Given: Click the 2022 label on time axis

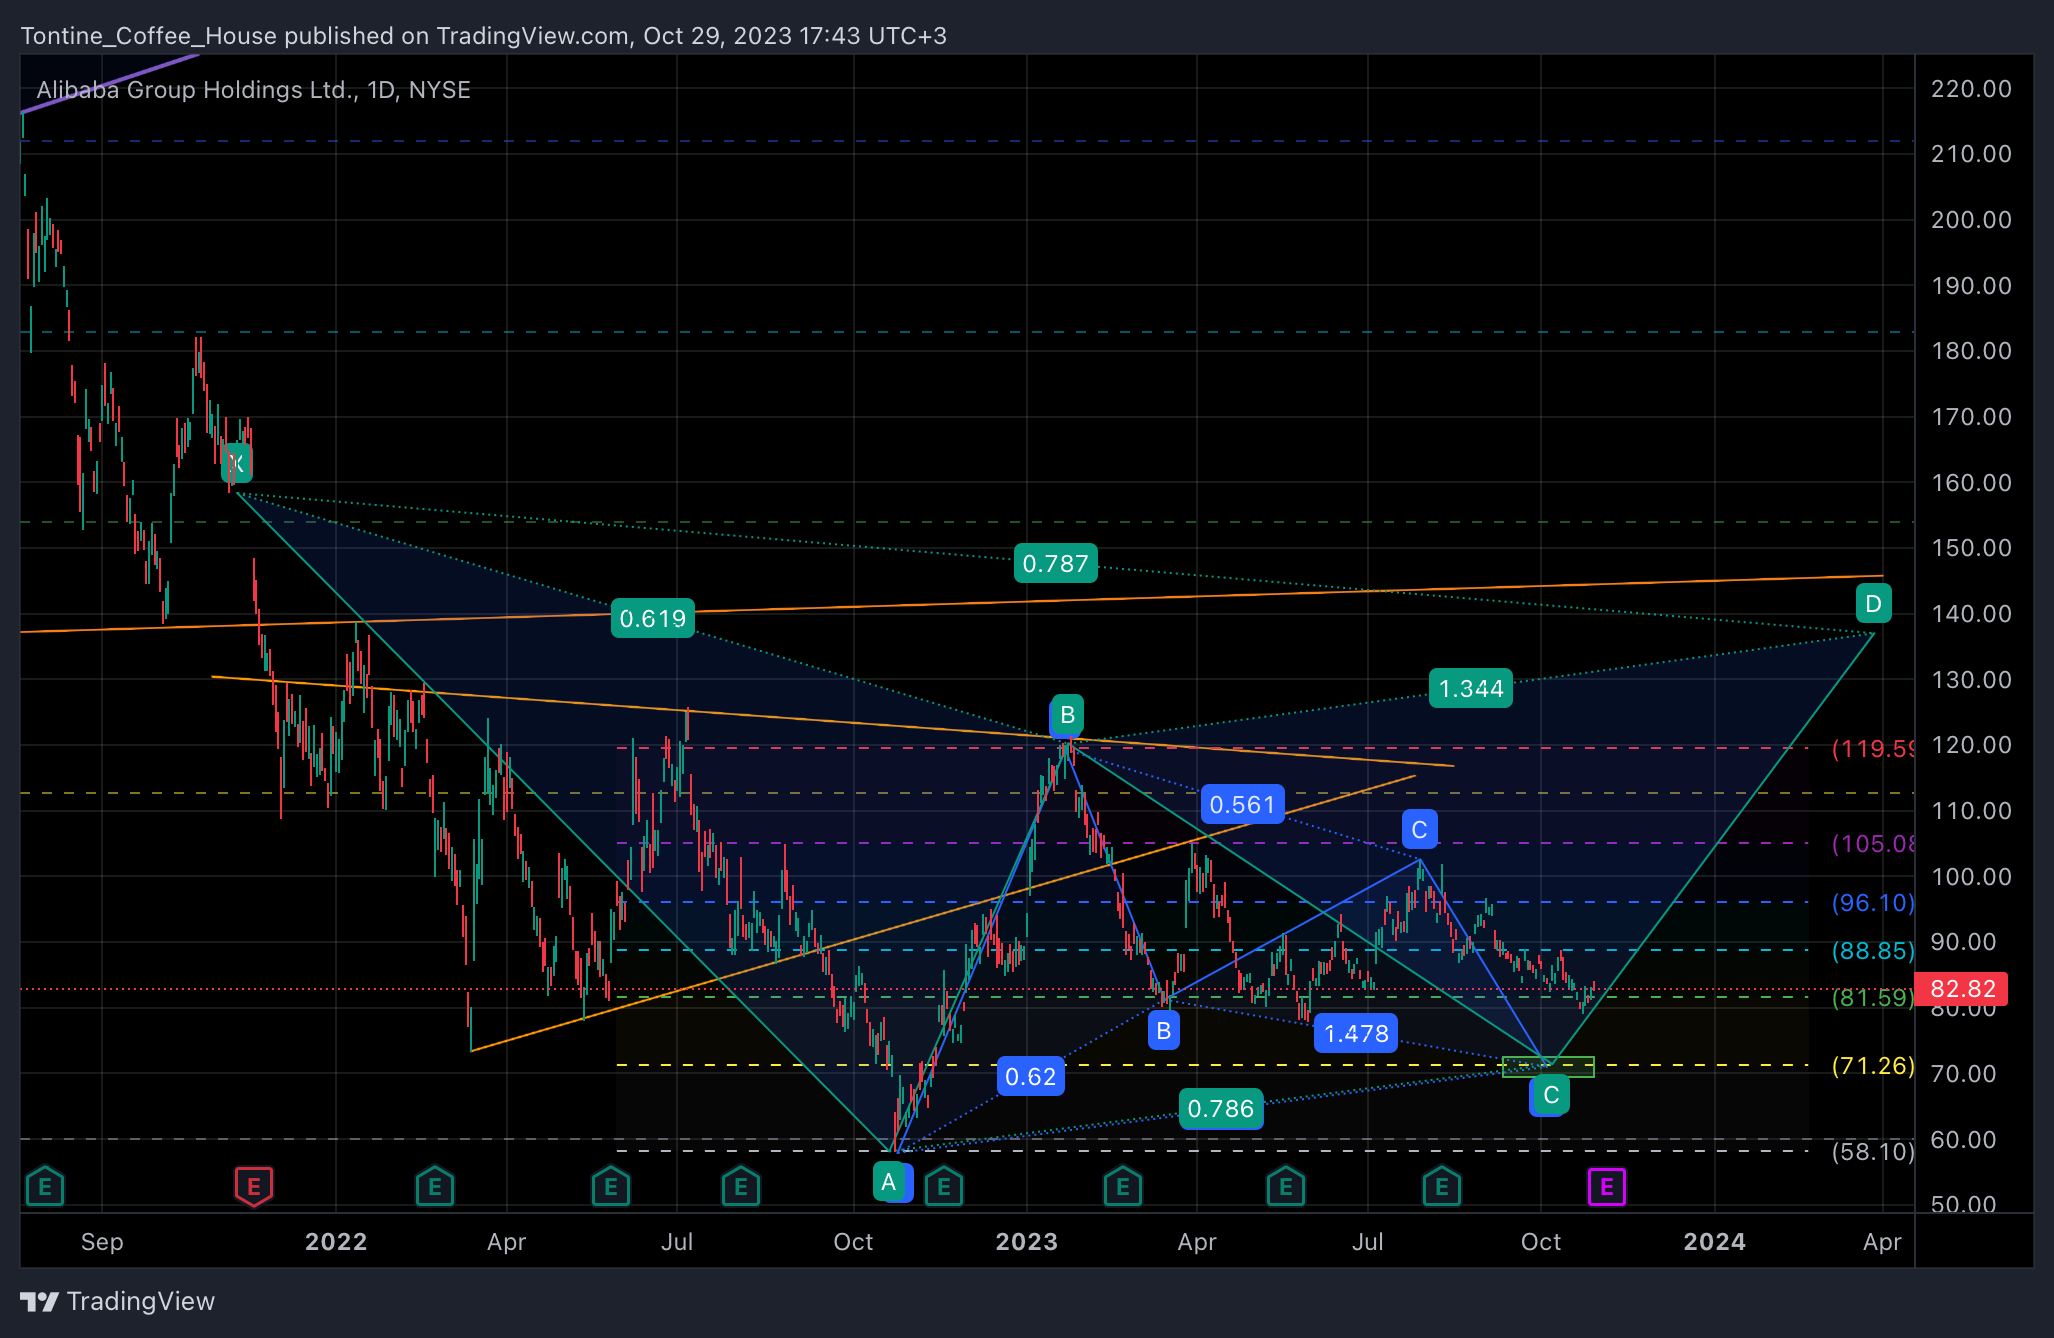Looking at the screenshot, I should tap(336, 1242).
